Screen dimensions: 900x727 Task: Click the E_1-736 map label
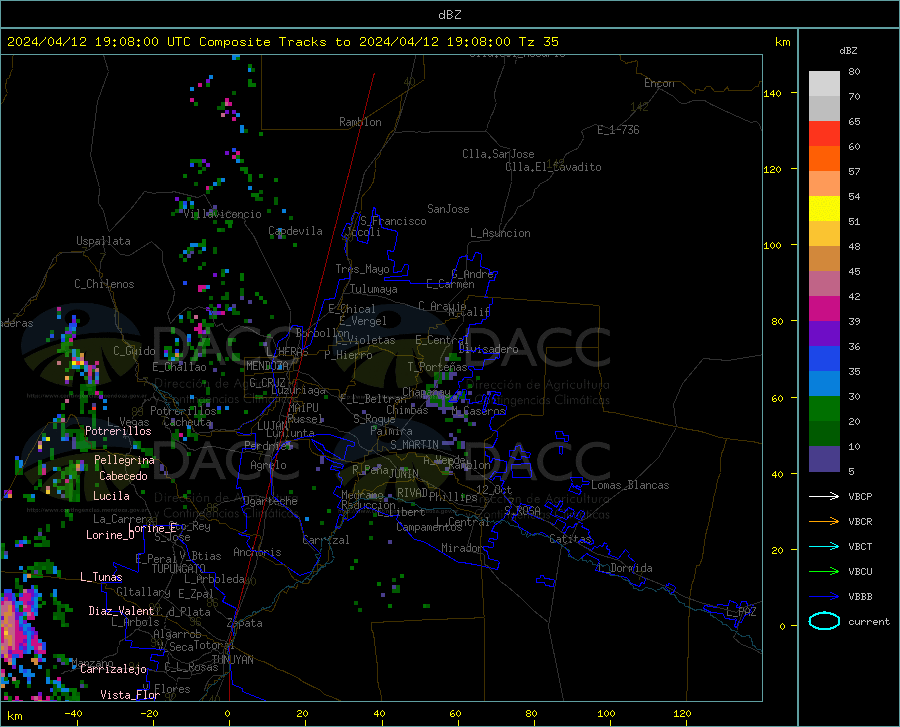(618, 130)
